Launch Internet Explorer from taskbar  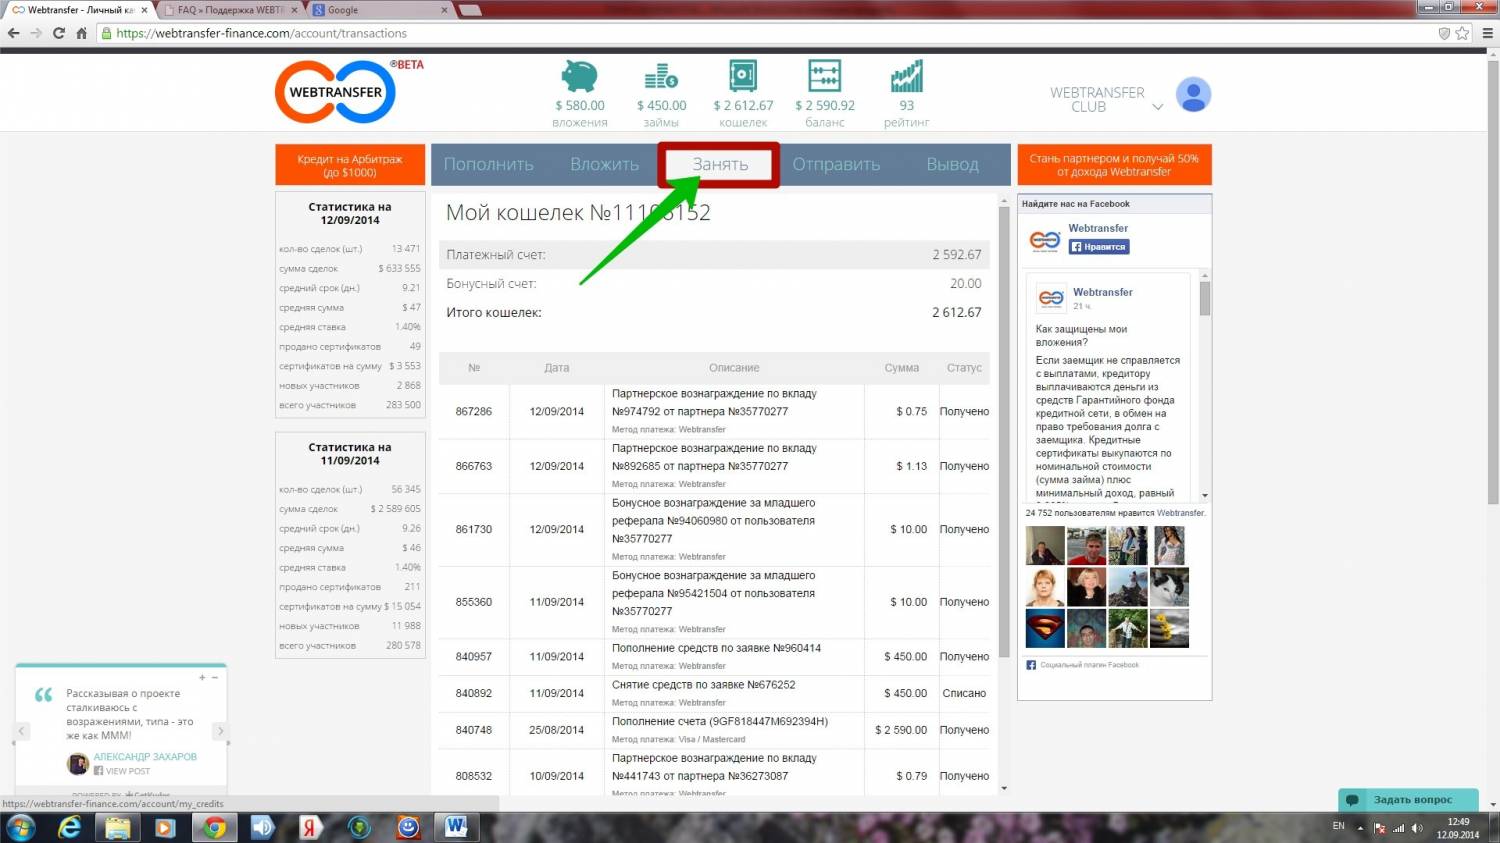69,828
